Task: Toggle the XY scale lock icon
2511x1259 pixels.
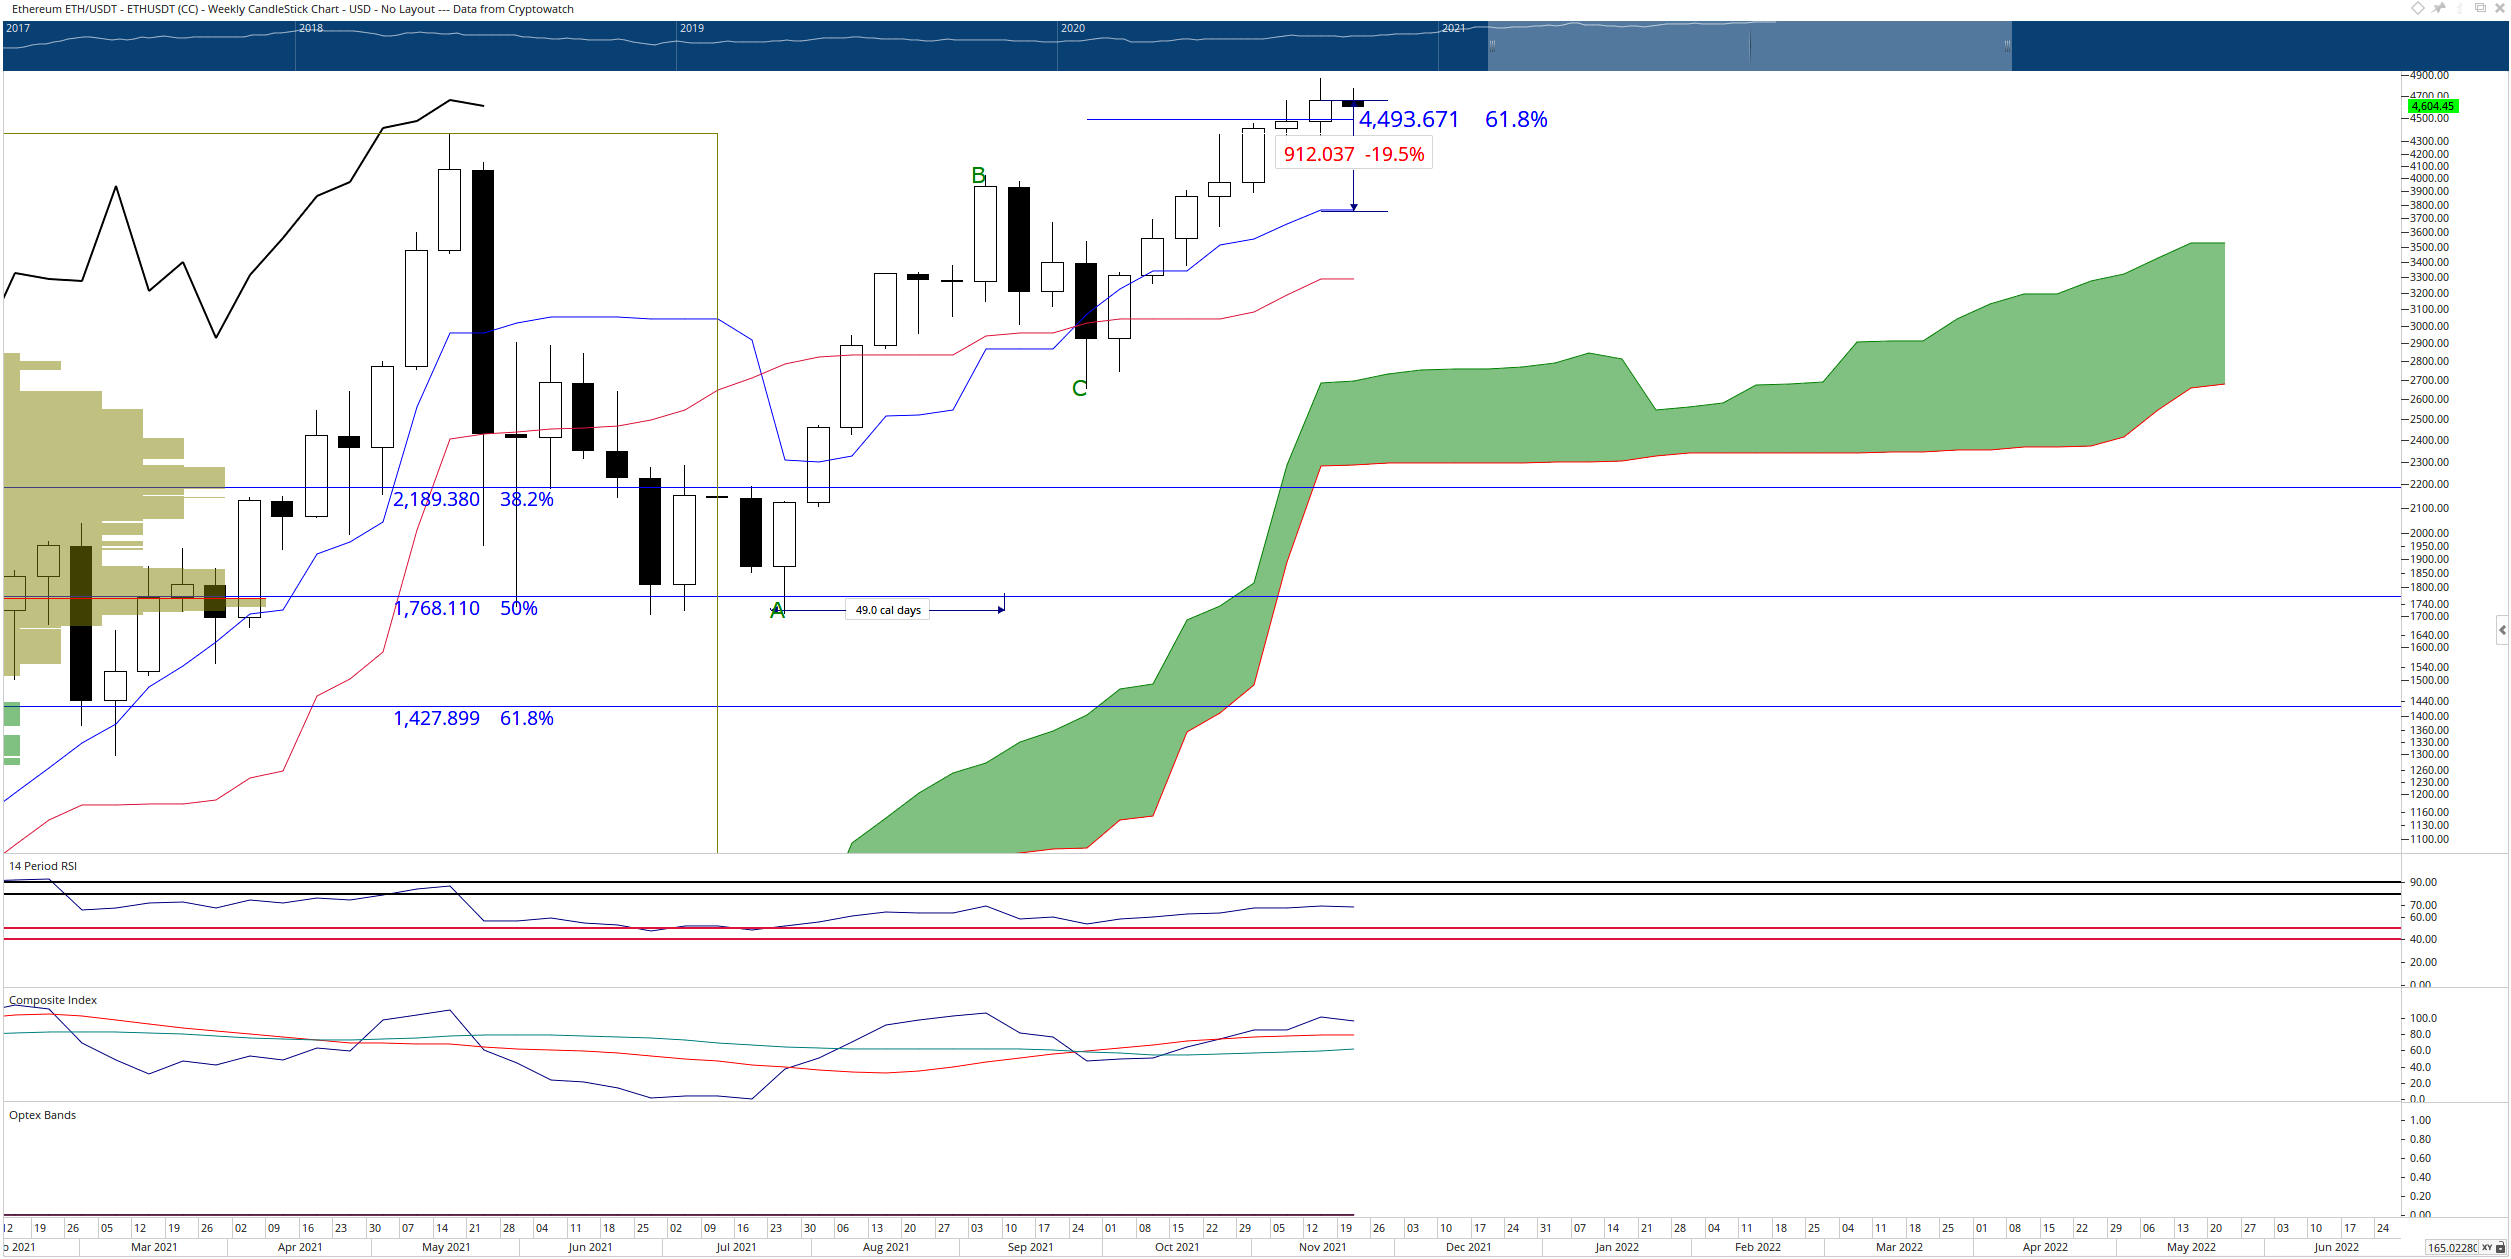Action: (2500, 1248)
